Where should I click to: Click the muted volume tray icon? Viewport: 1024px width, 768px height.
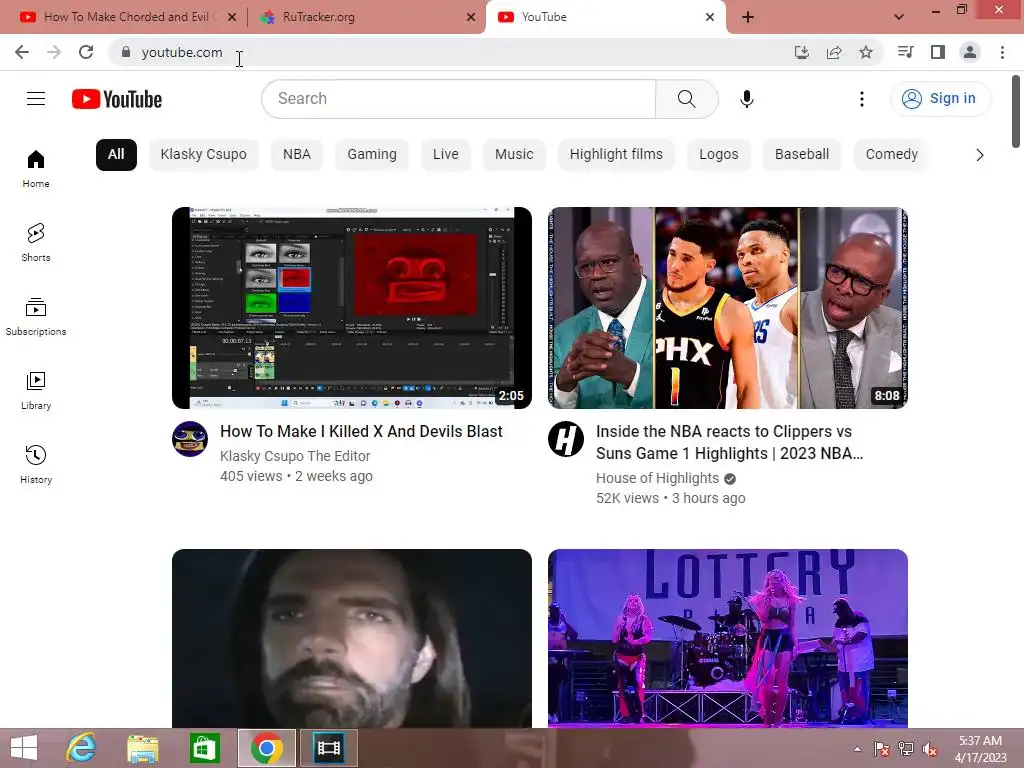point(930,749)
